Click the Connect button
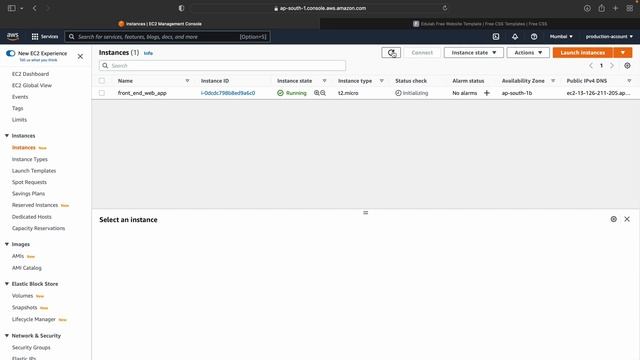Screen dimensions: 640x360 coord(422,53)
